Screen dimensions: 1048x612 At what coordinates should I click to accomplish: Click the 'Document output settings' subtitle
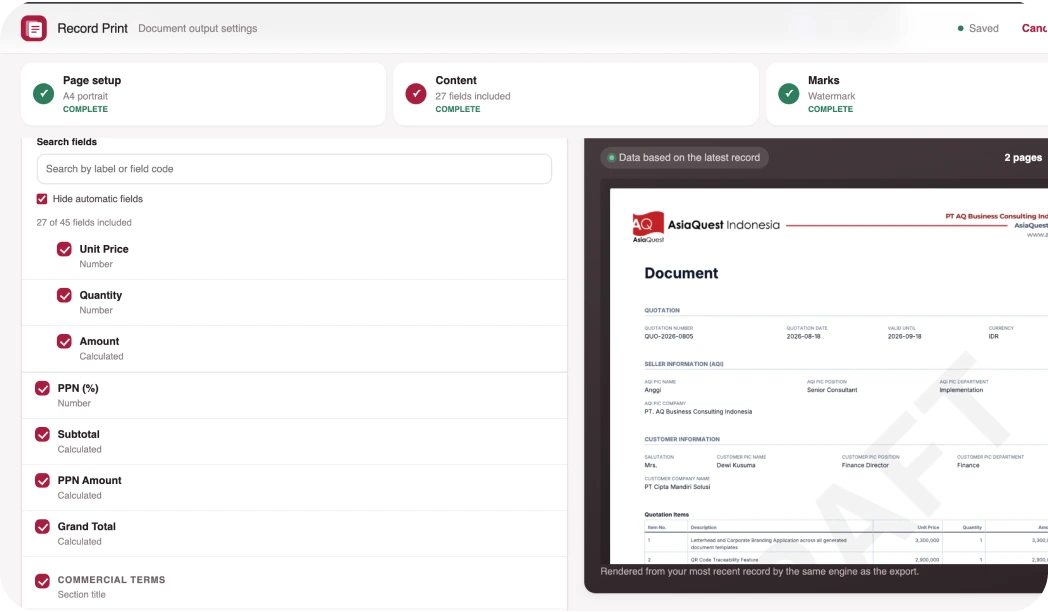point(198,29)
